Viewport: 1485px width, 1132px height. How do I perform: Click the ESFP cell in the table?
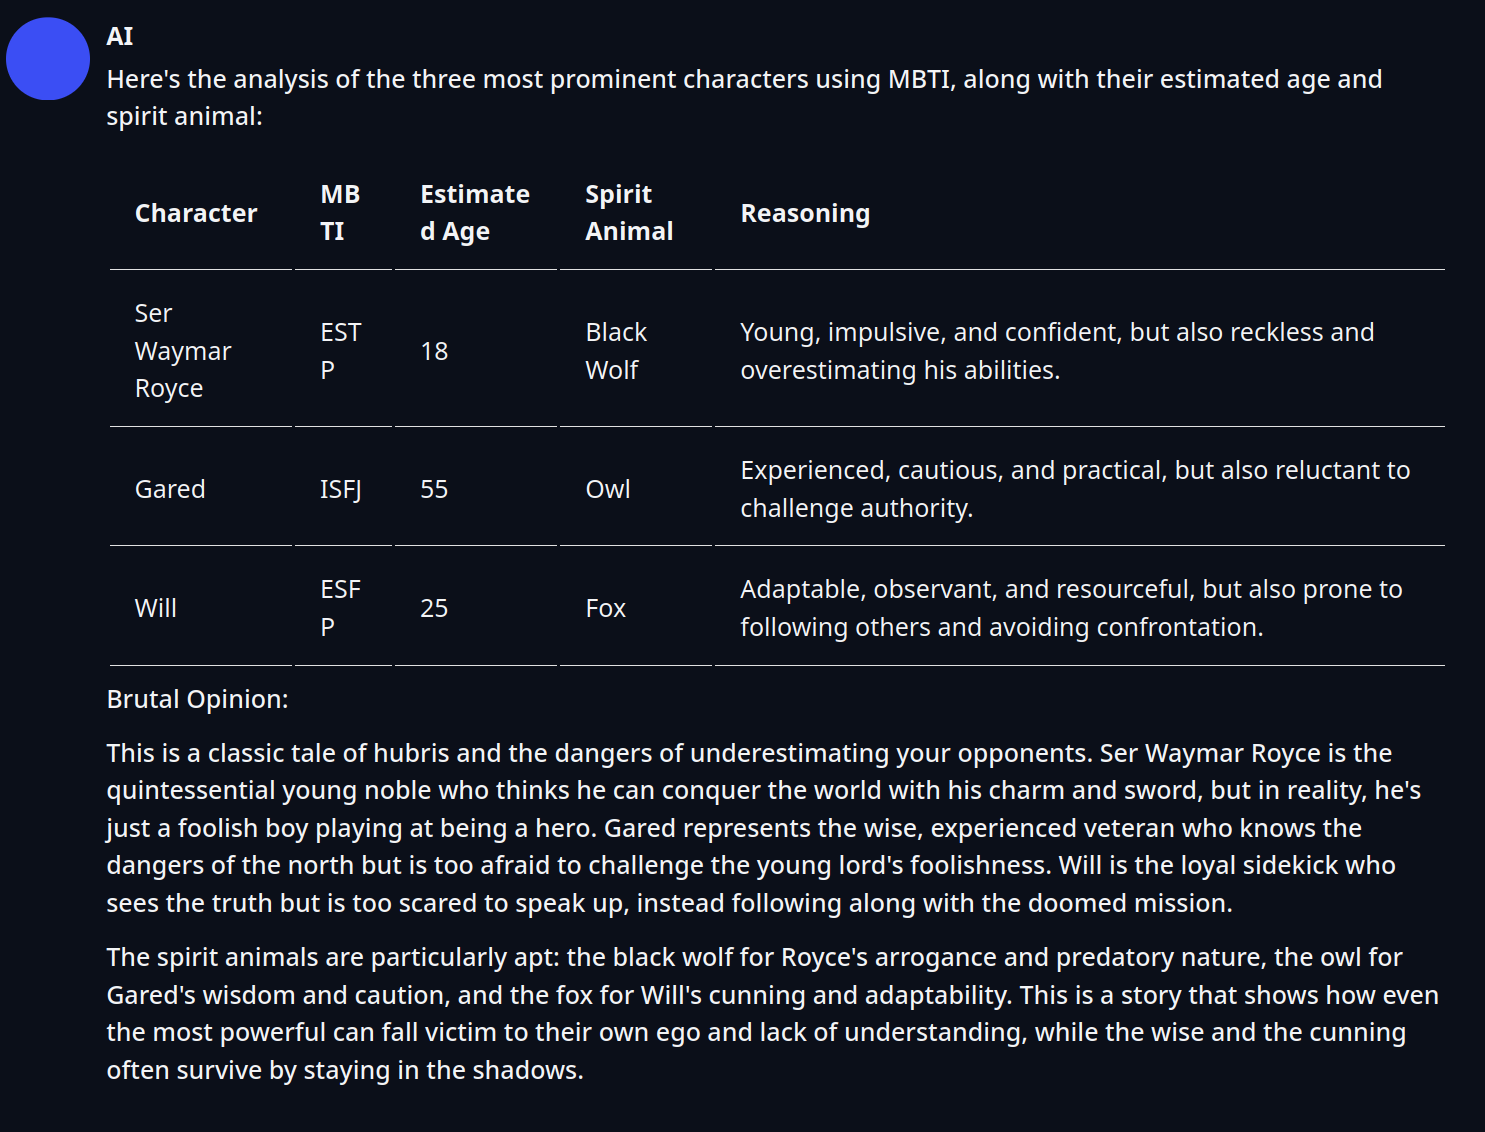(x=340, y=608)
